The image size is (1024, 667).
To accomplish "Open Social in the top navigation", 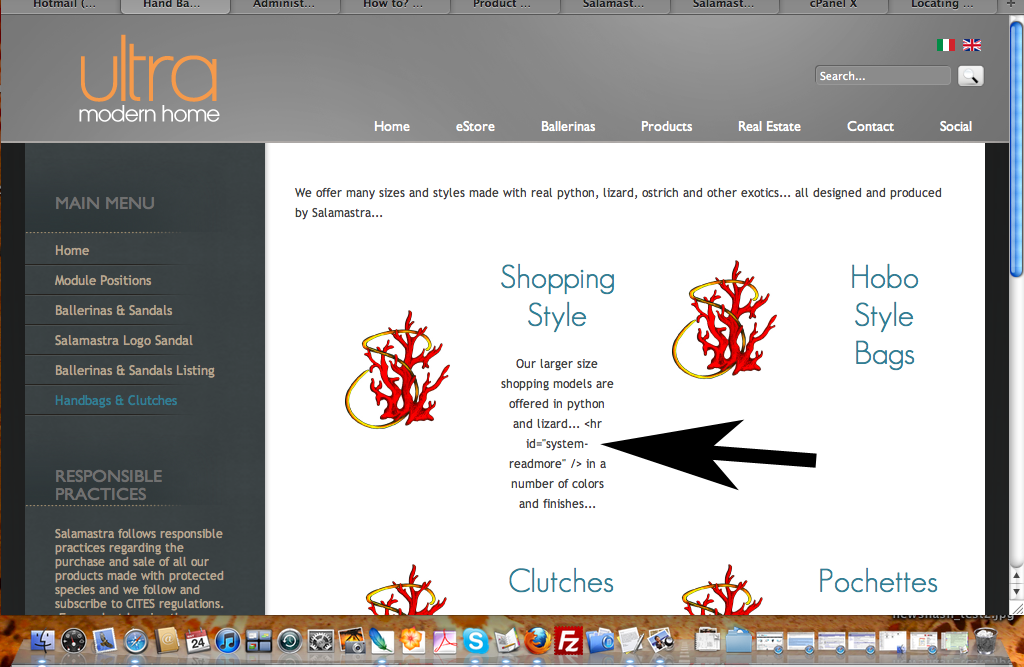I will (955, 126).
